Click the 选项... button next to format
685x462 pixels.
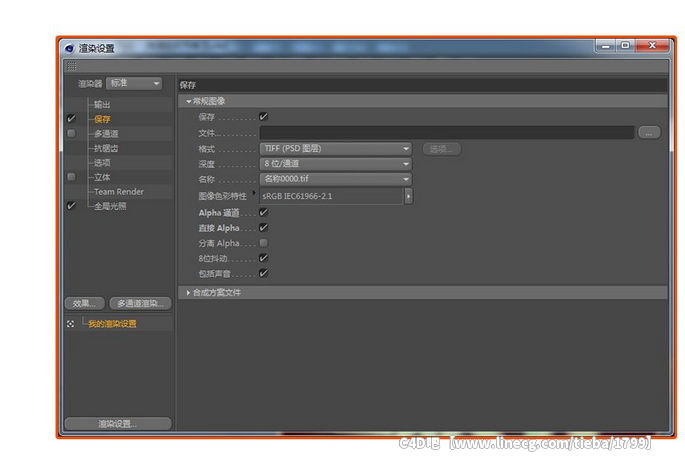(x=442, y=149)
